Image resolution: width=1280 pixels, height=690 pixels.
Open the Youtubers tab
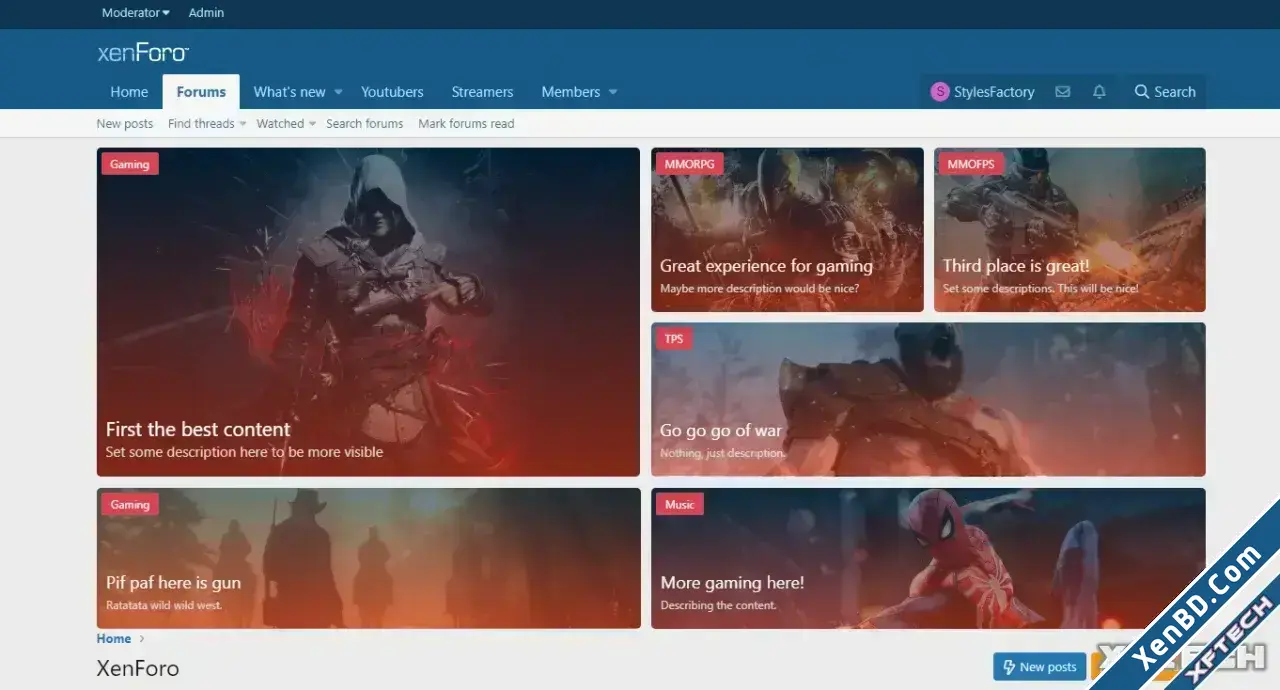[x=392, y=92]
